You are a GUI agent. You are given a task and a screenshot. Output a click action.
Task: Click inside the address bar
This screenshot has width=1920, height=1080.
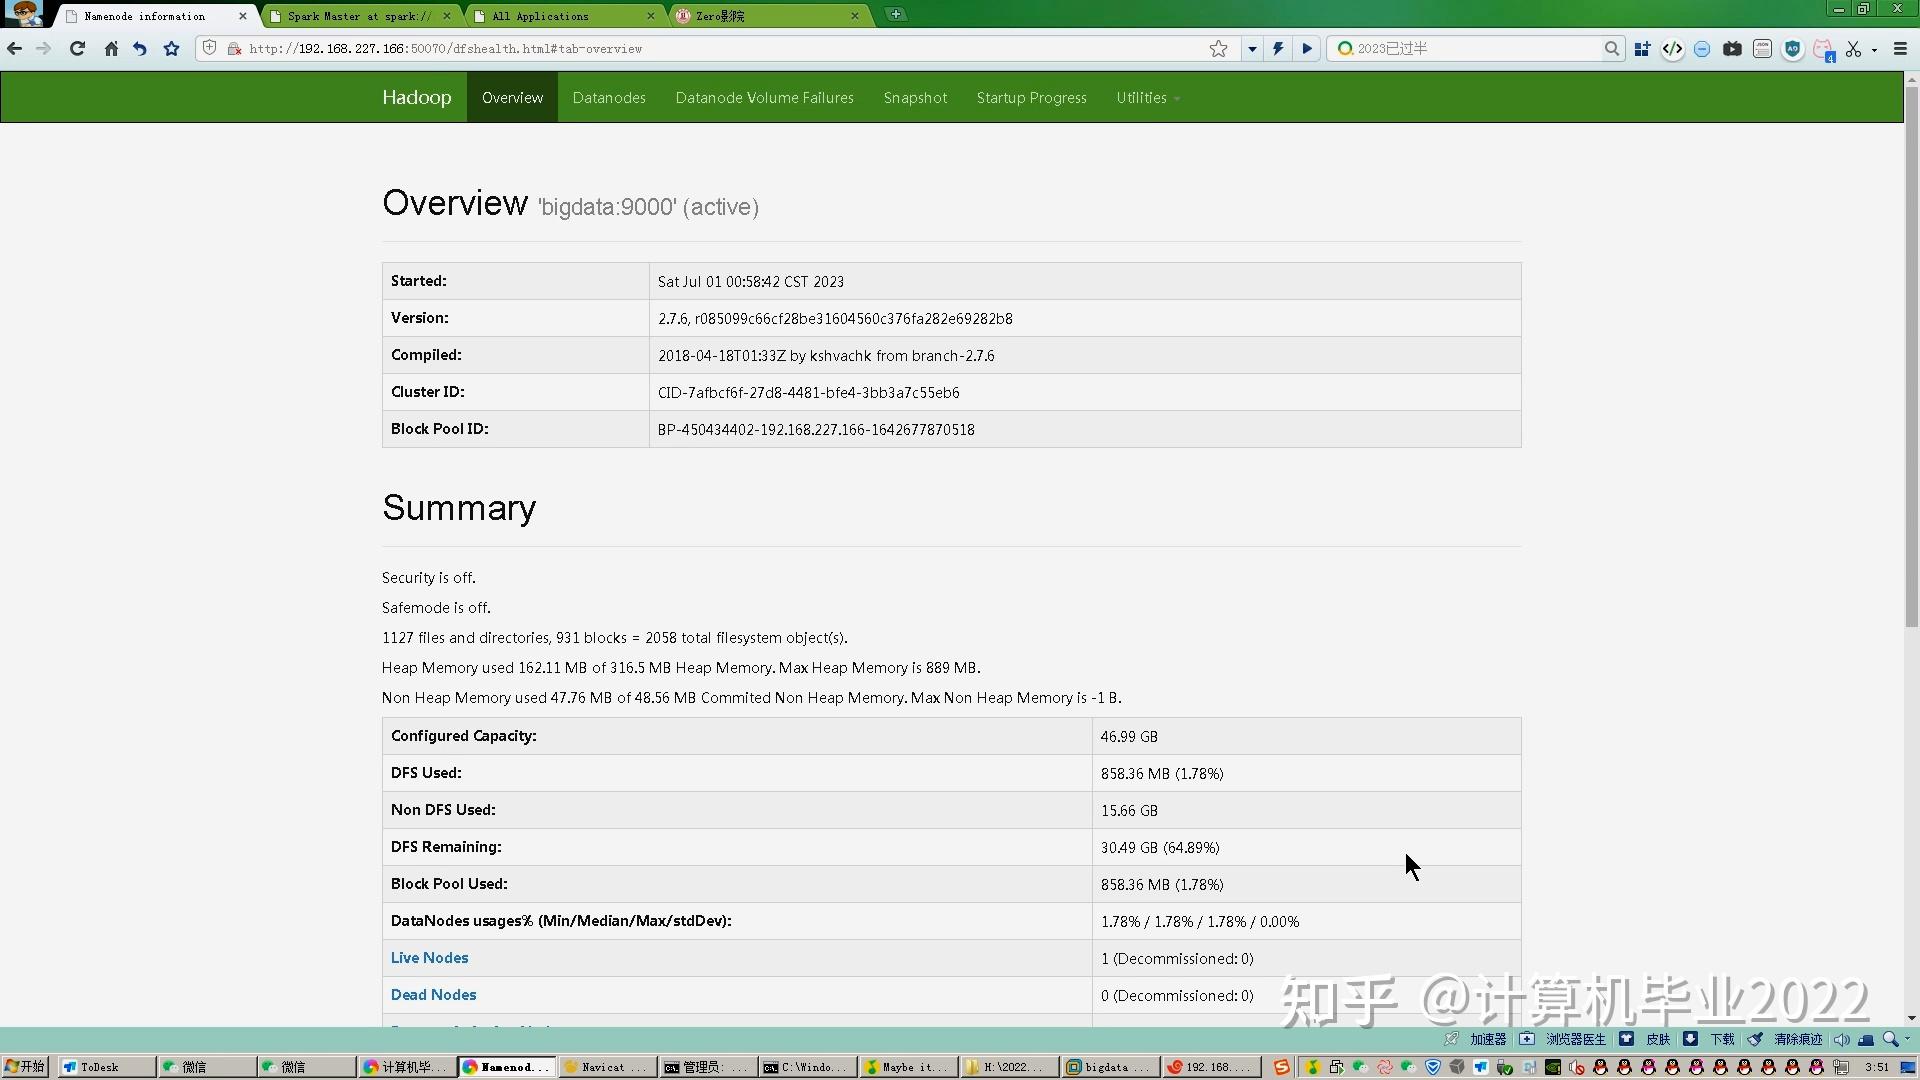coord(700,48)
